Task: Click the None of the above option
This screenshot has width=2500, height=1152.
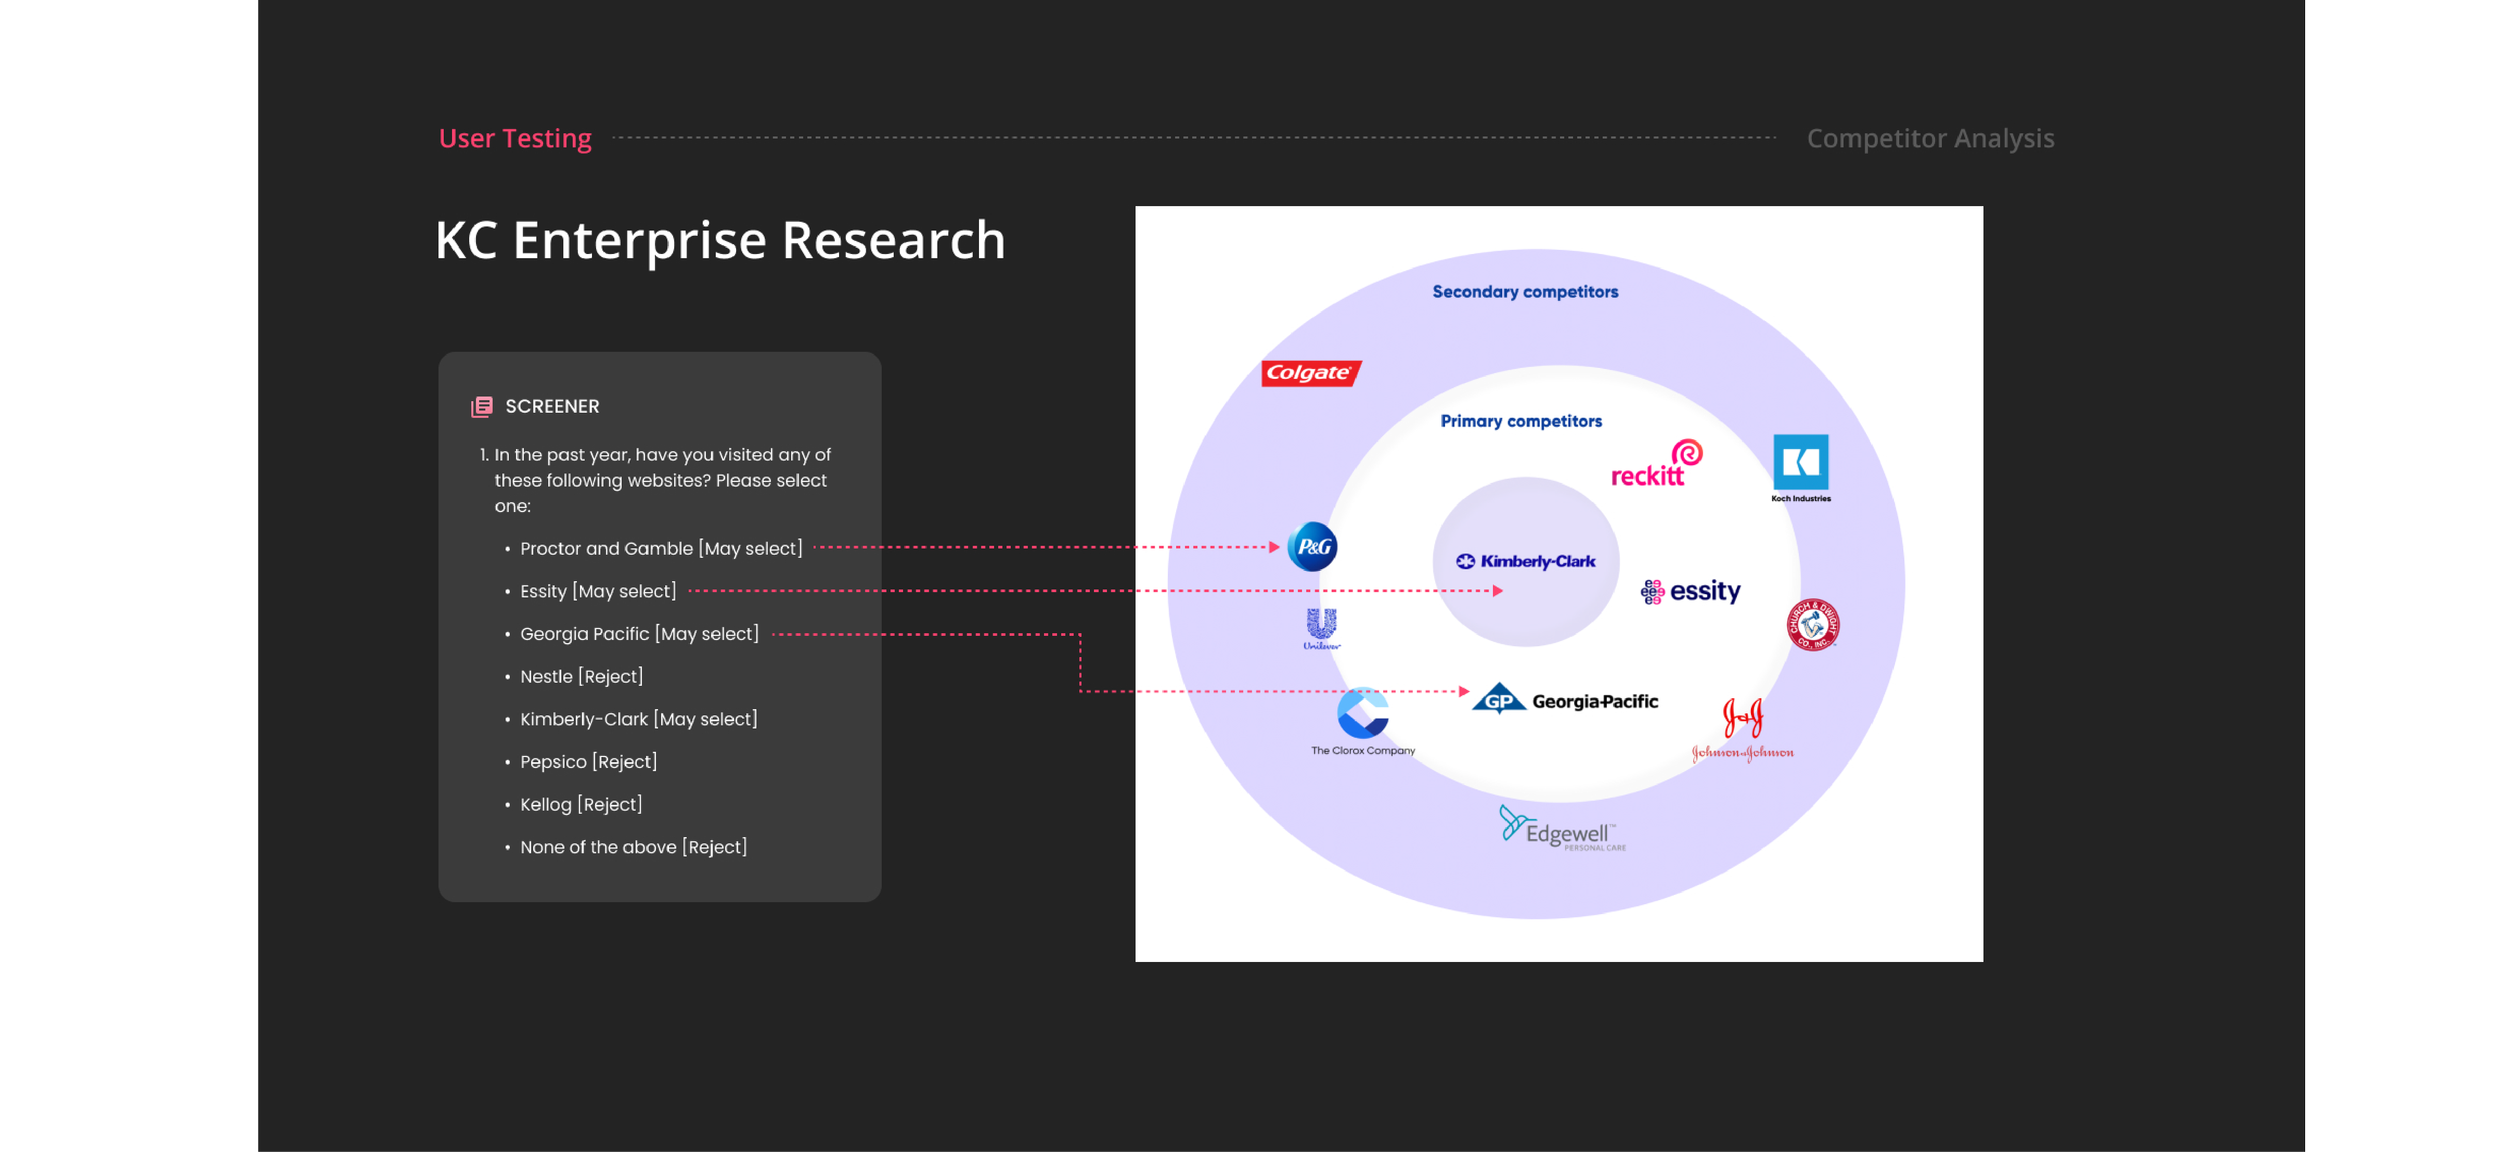Action: (x=633, y=847)
